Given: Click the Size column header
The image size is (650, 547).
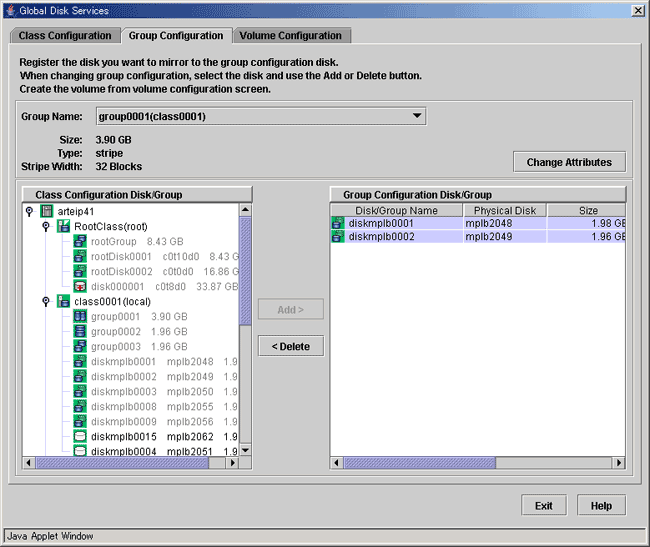Looking at the screenshot, I should (x=587, y=210).
